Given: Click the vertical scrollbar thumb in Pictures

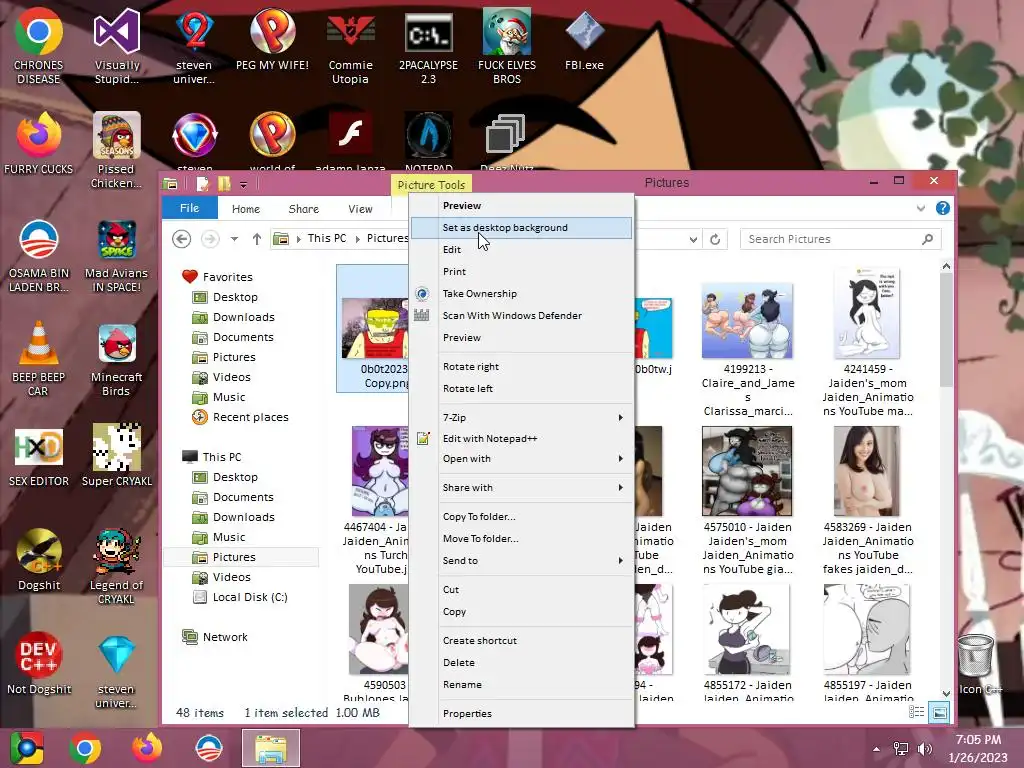Looking at the screenshot, I should [946, 329].
